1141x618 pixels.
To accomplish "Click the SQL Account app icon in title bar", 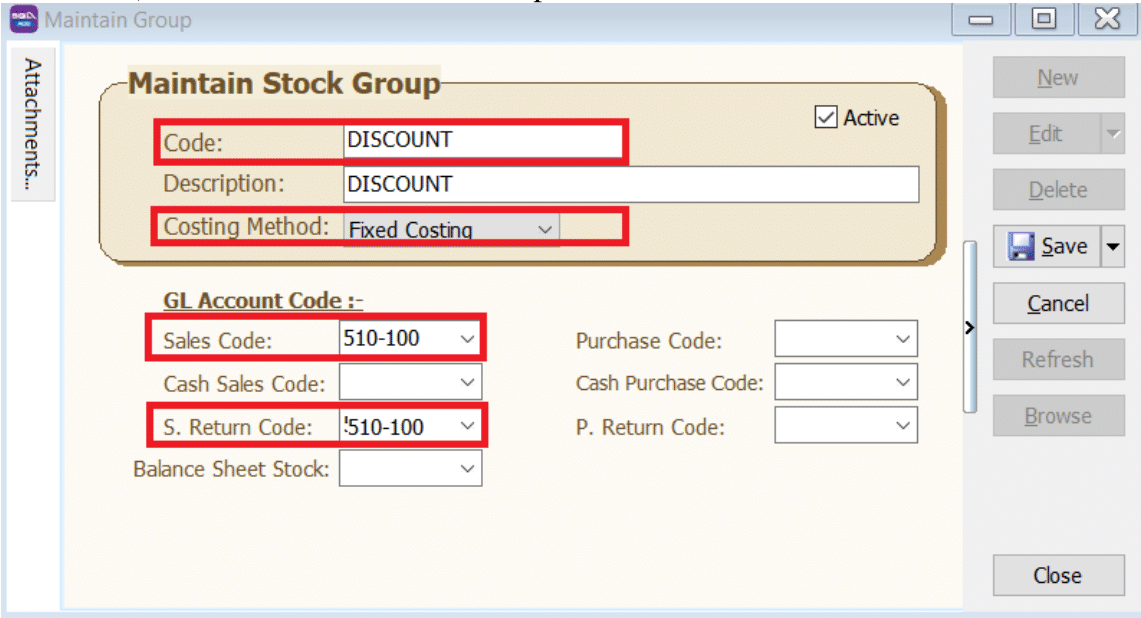I will click(23, 19).
